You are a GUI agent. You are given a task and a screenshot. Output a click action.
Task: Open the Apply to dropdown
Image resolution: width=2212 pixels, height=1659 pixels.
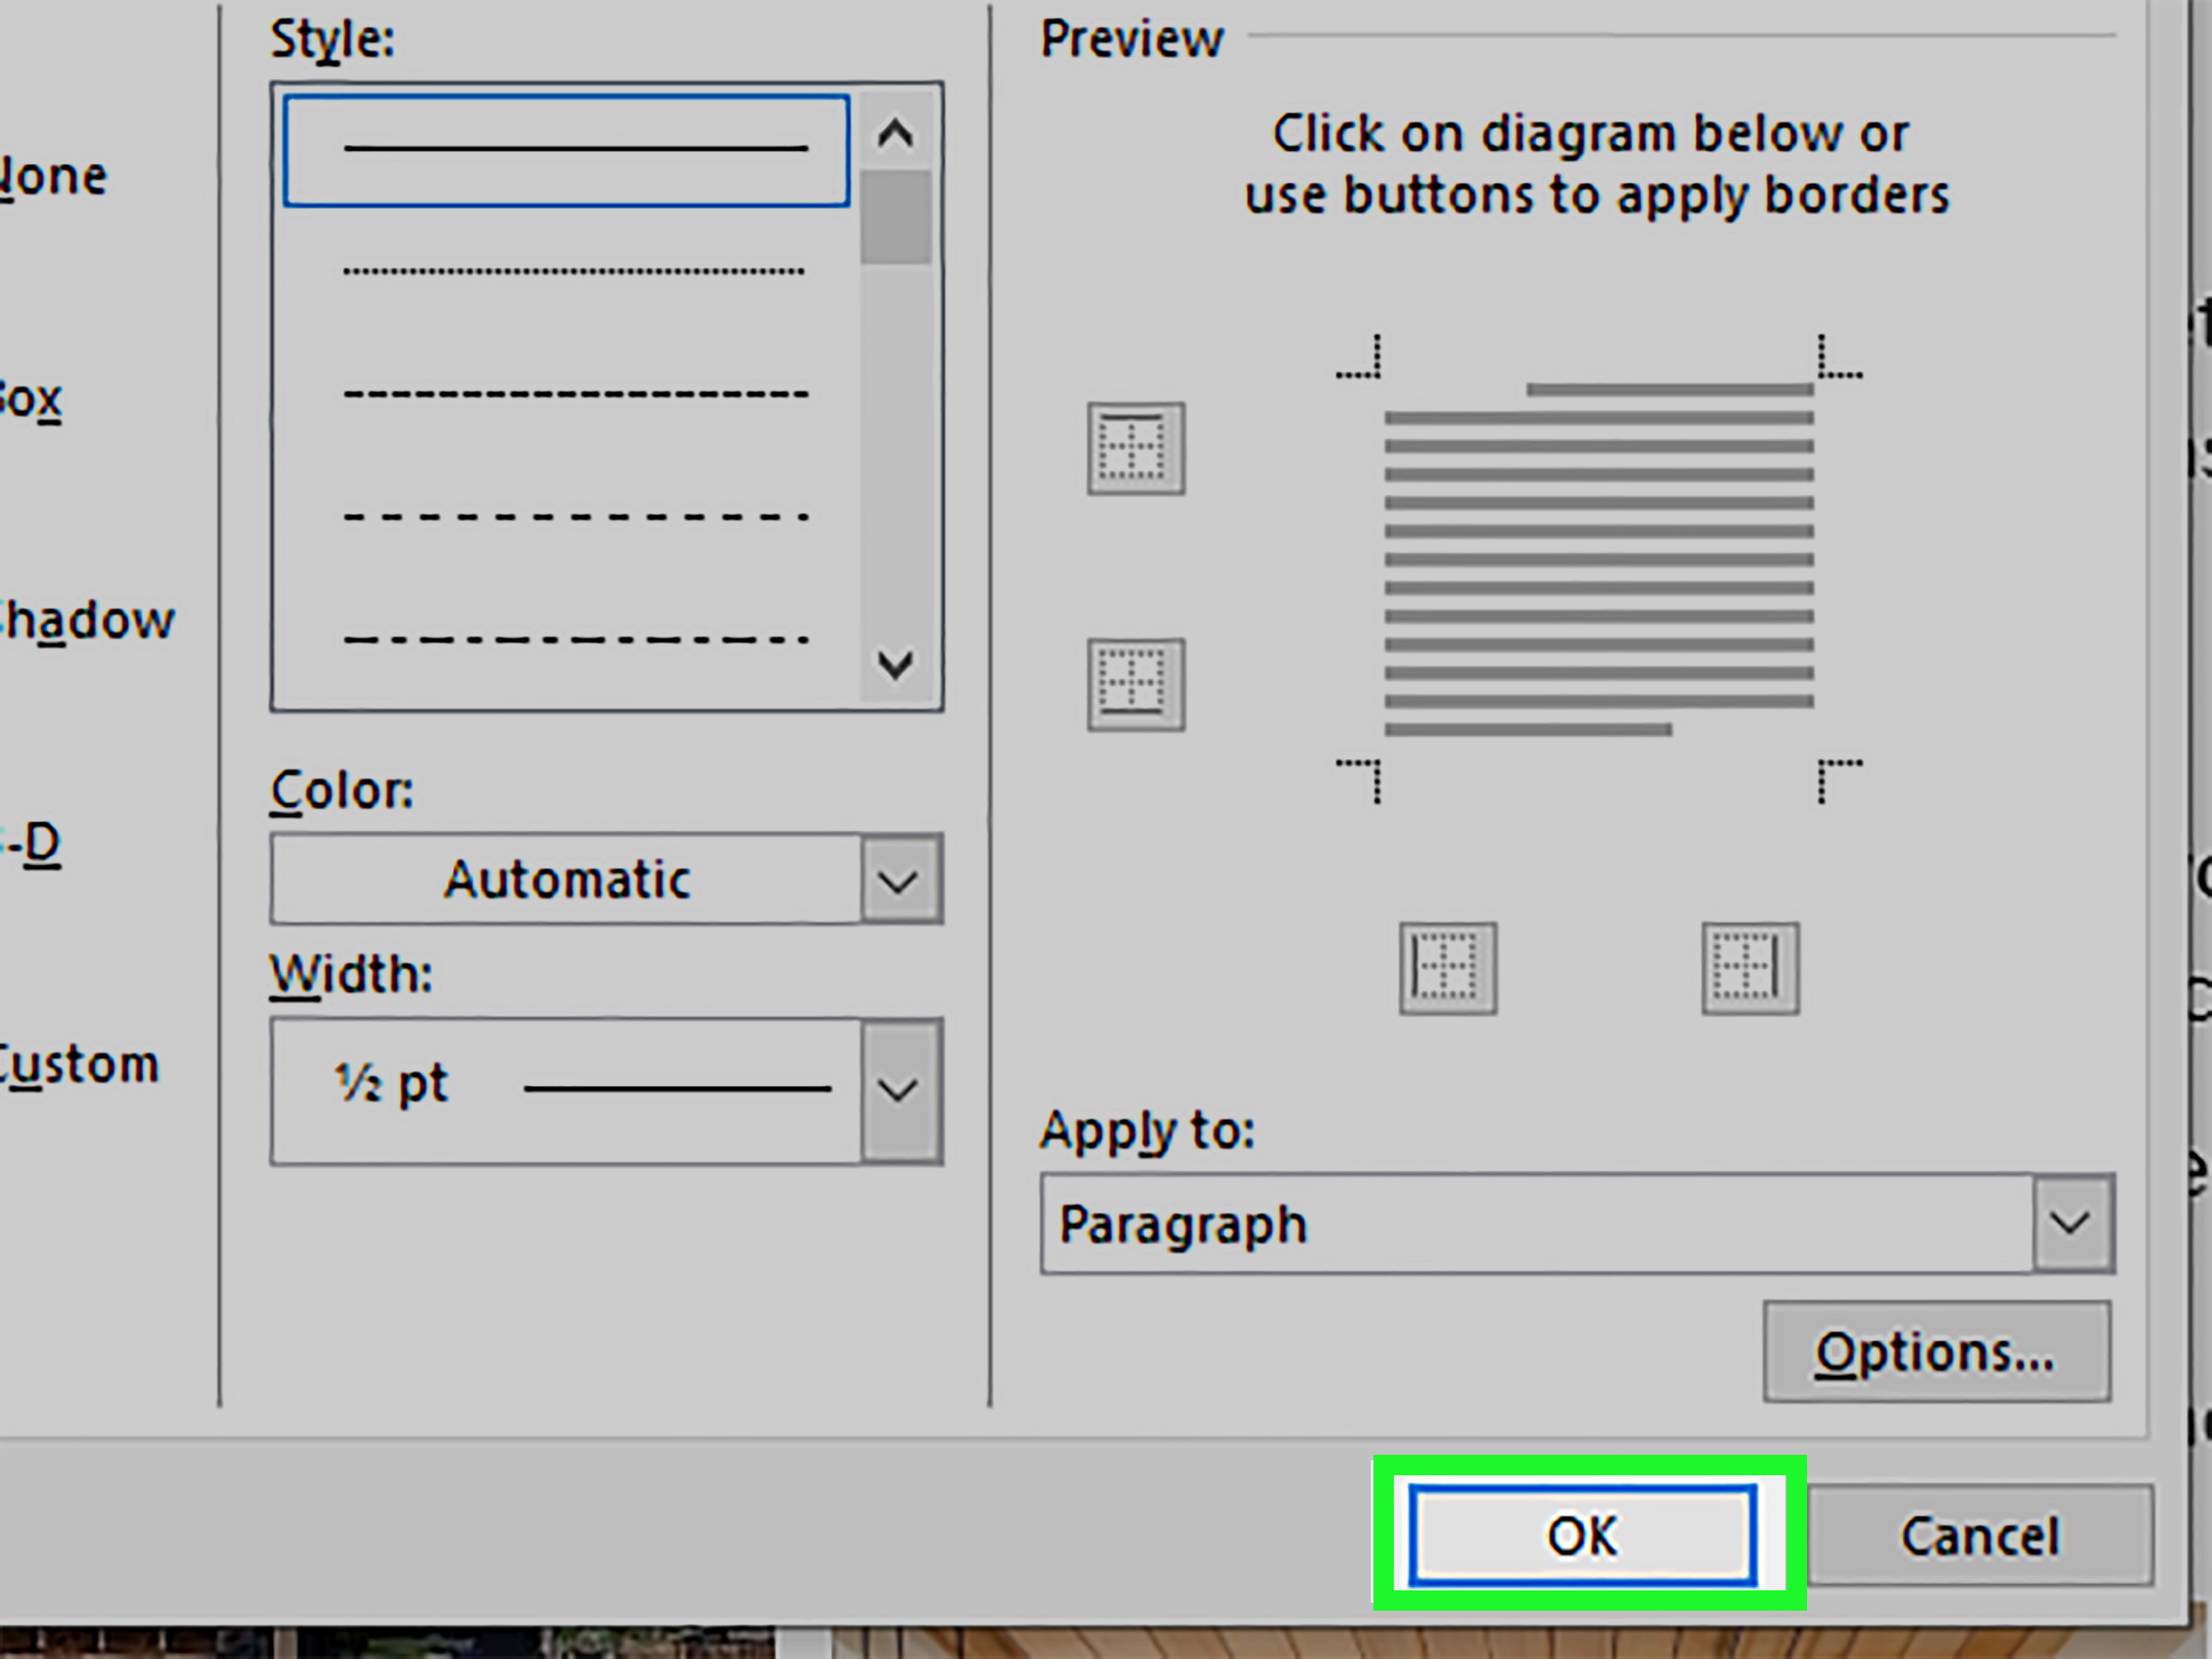pyautogui.click(x=2073, y=1222)
